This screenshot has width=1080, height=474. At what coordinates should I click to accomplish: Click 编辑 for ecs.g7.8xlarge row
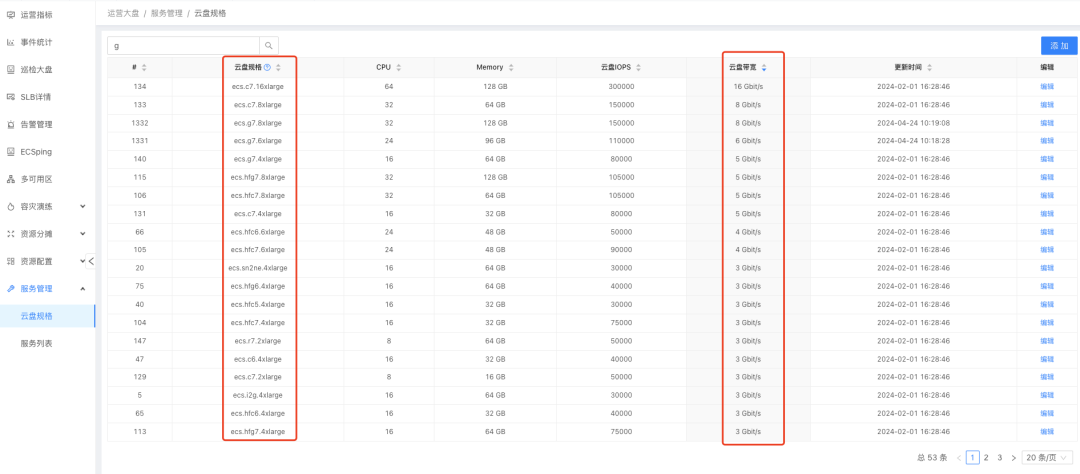pyautogui.click(x=1046, y=123)
